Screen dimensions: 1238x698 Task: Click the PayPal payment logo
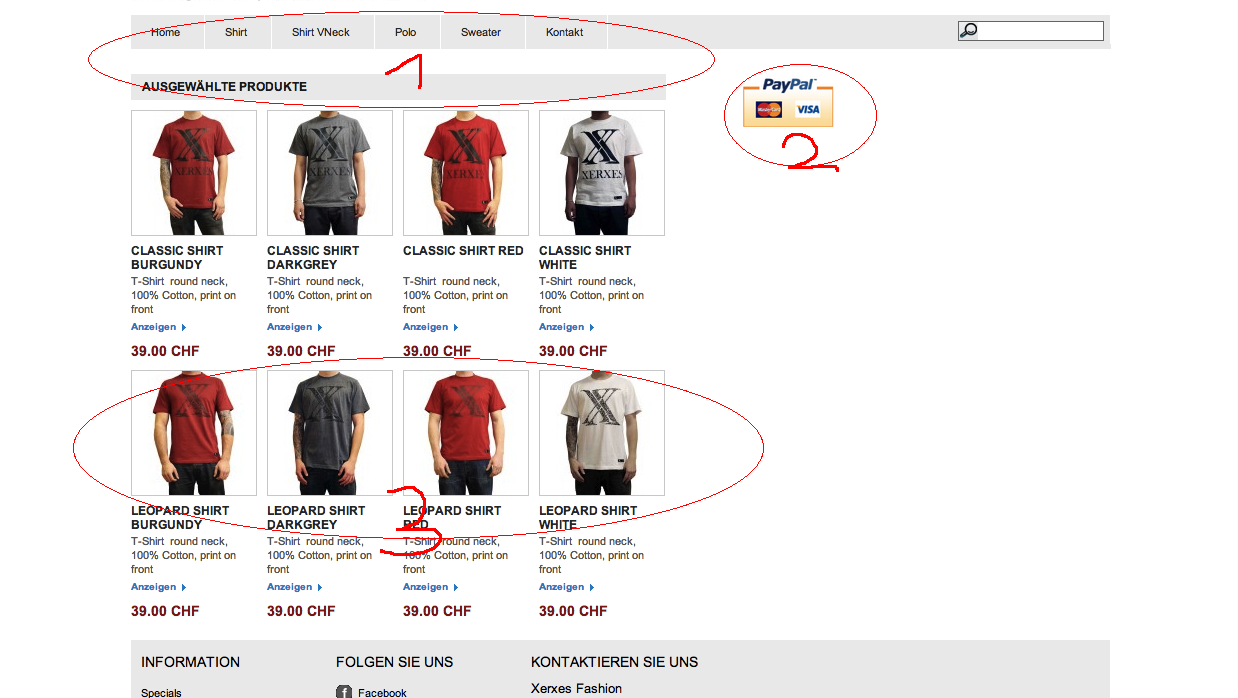click(788, 101)
